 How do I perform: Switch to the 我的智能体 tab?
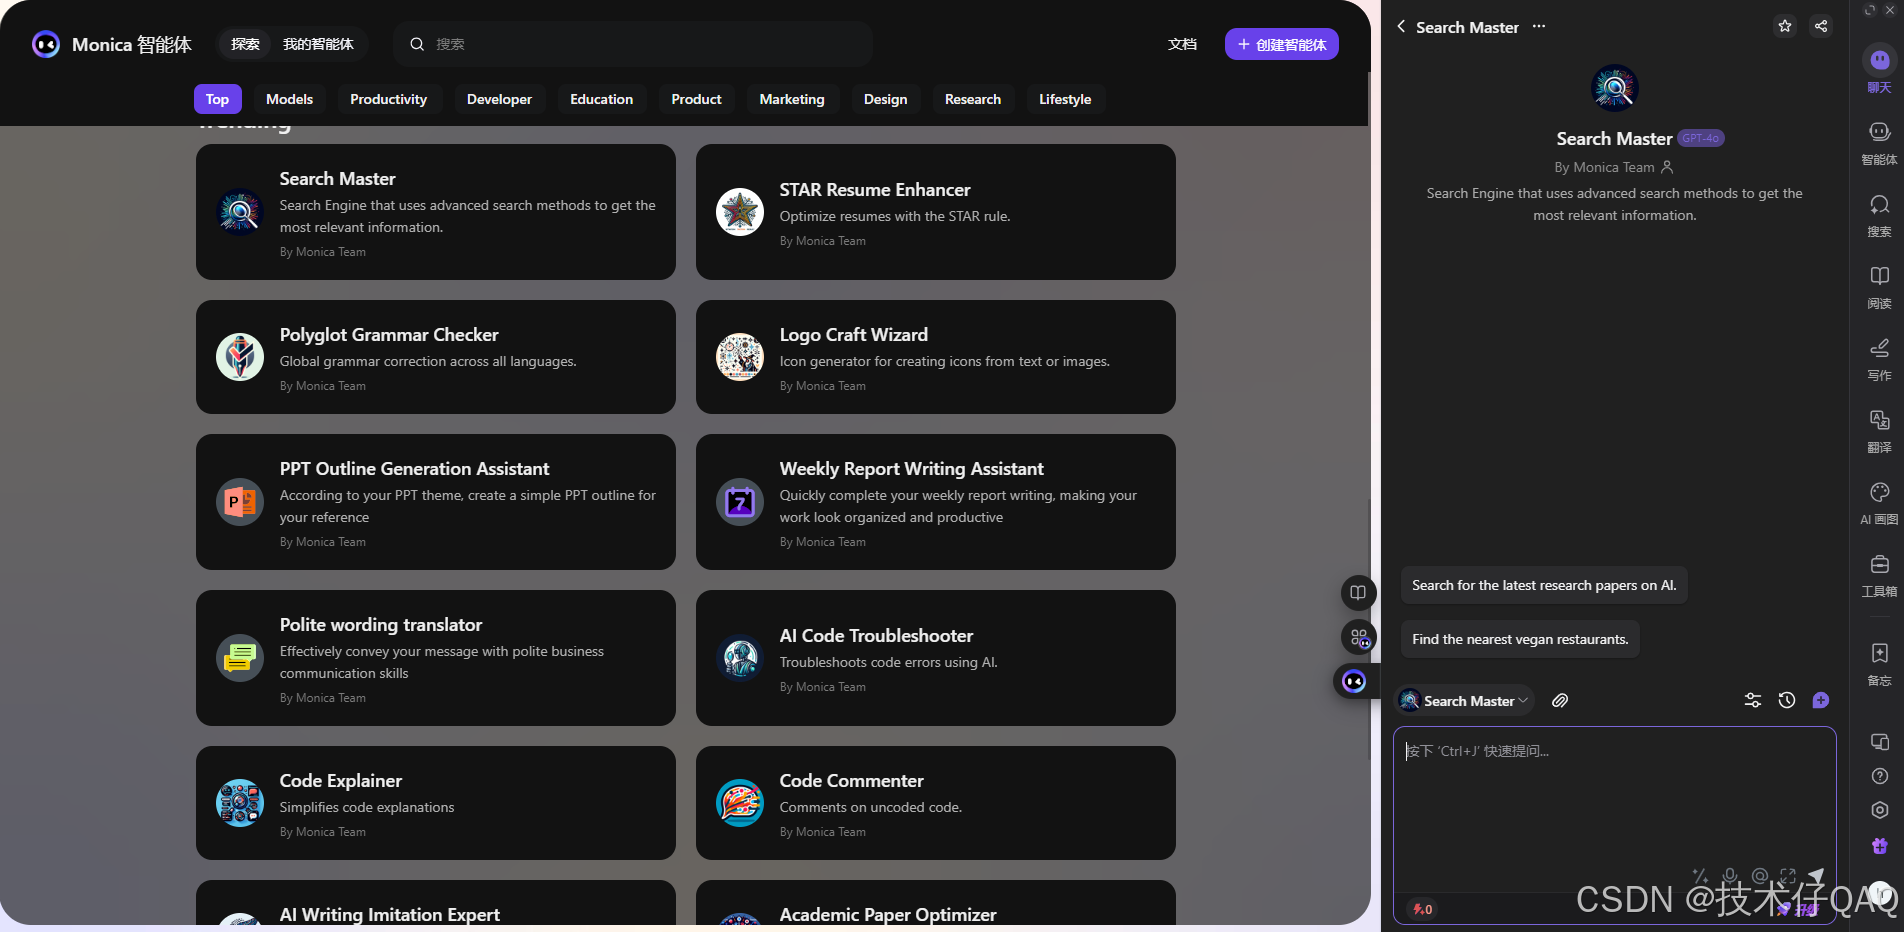pyautogui.click(x=318, y=44)
